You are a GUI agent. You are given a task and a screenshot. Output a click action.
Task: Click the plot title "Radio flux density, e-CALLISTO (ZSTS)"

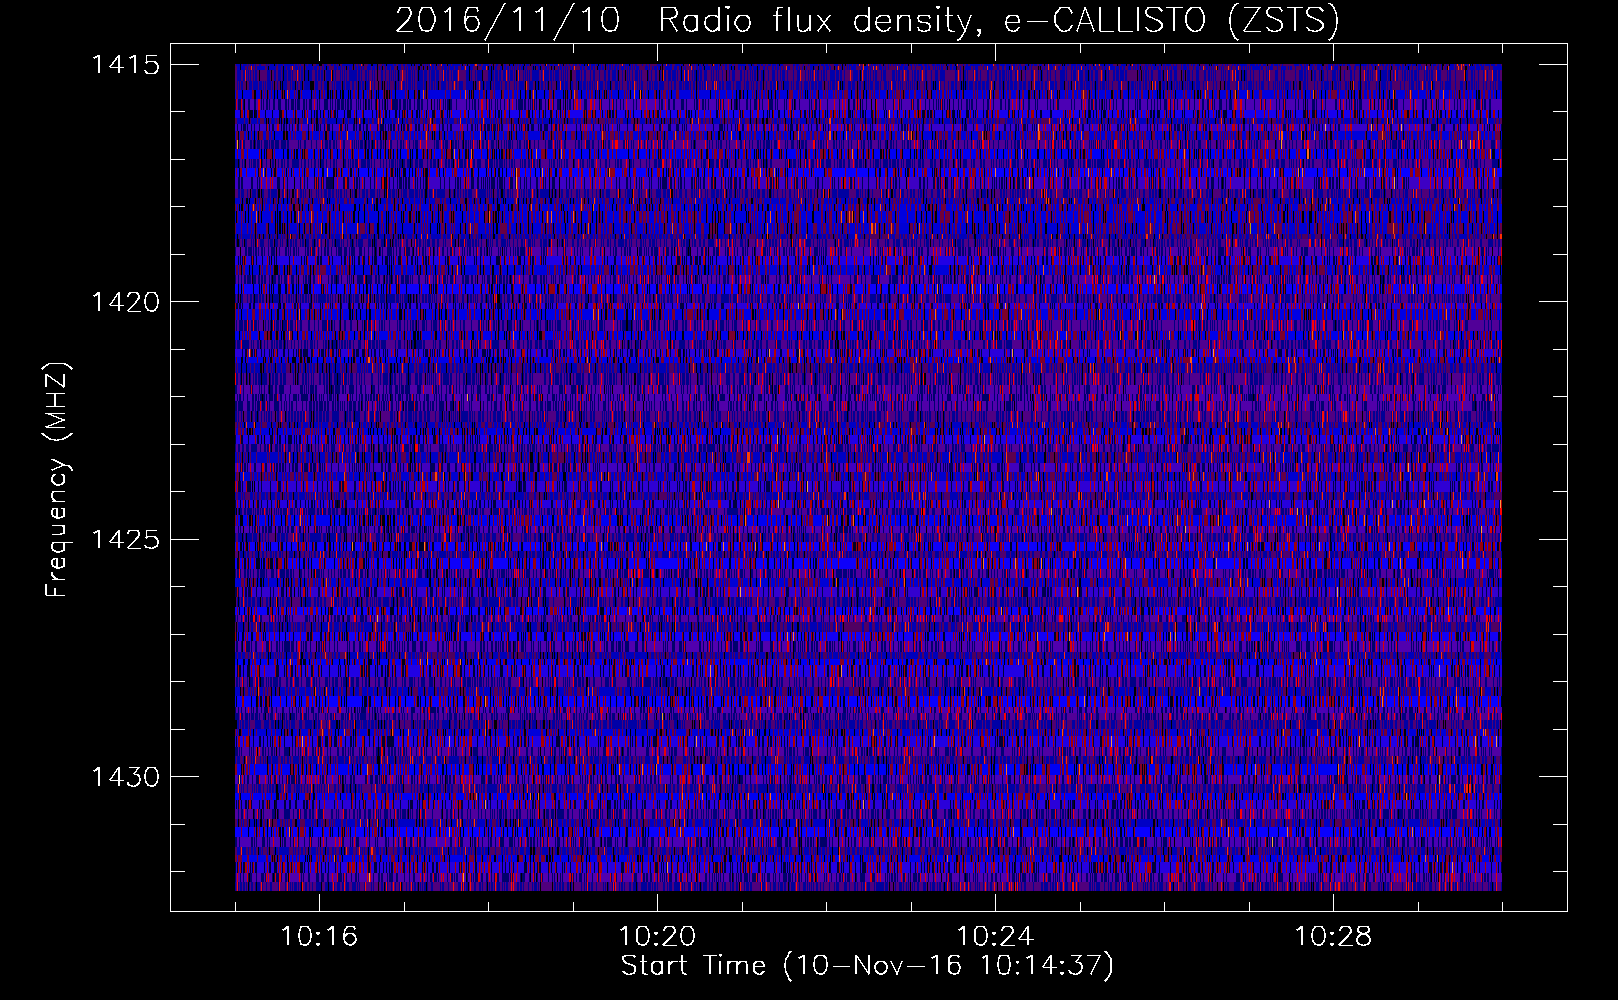coord(999,21)
